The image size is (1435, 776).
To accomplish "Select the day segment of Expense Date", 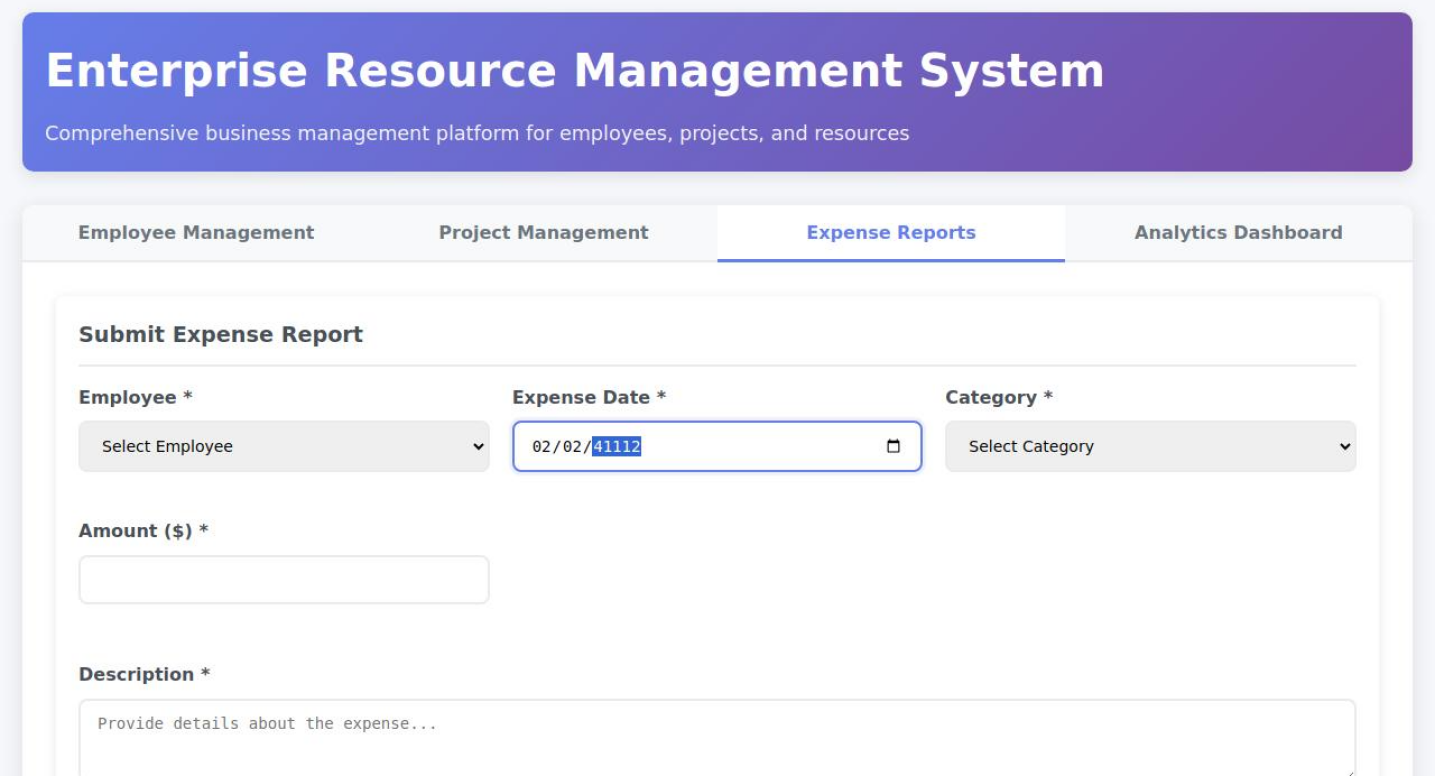I will coord(571,447).
